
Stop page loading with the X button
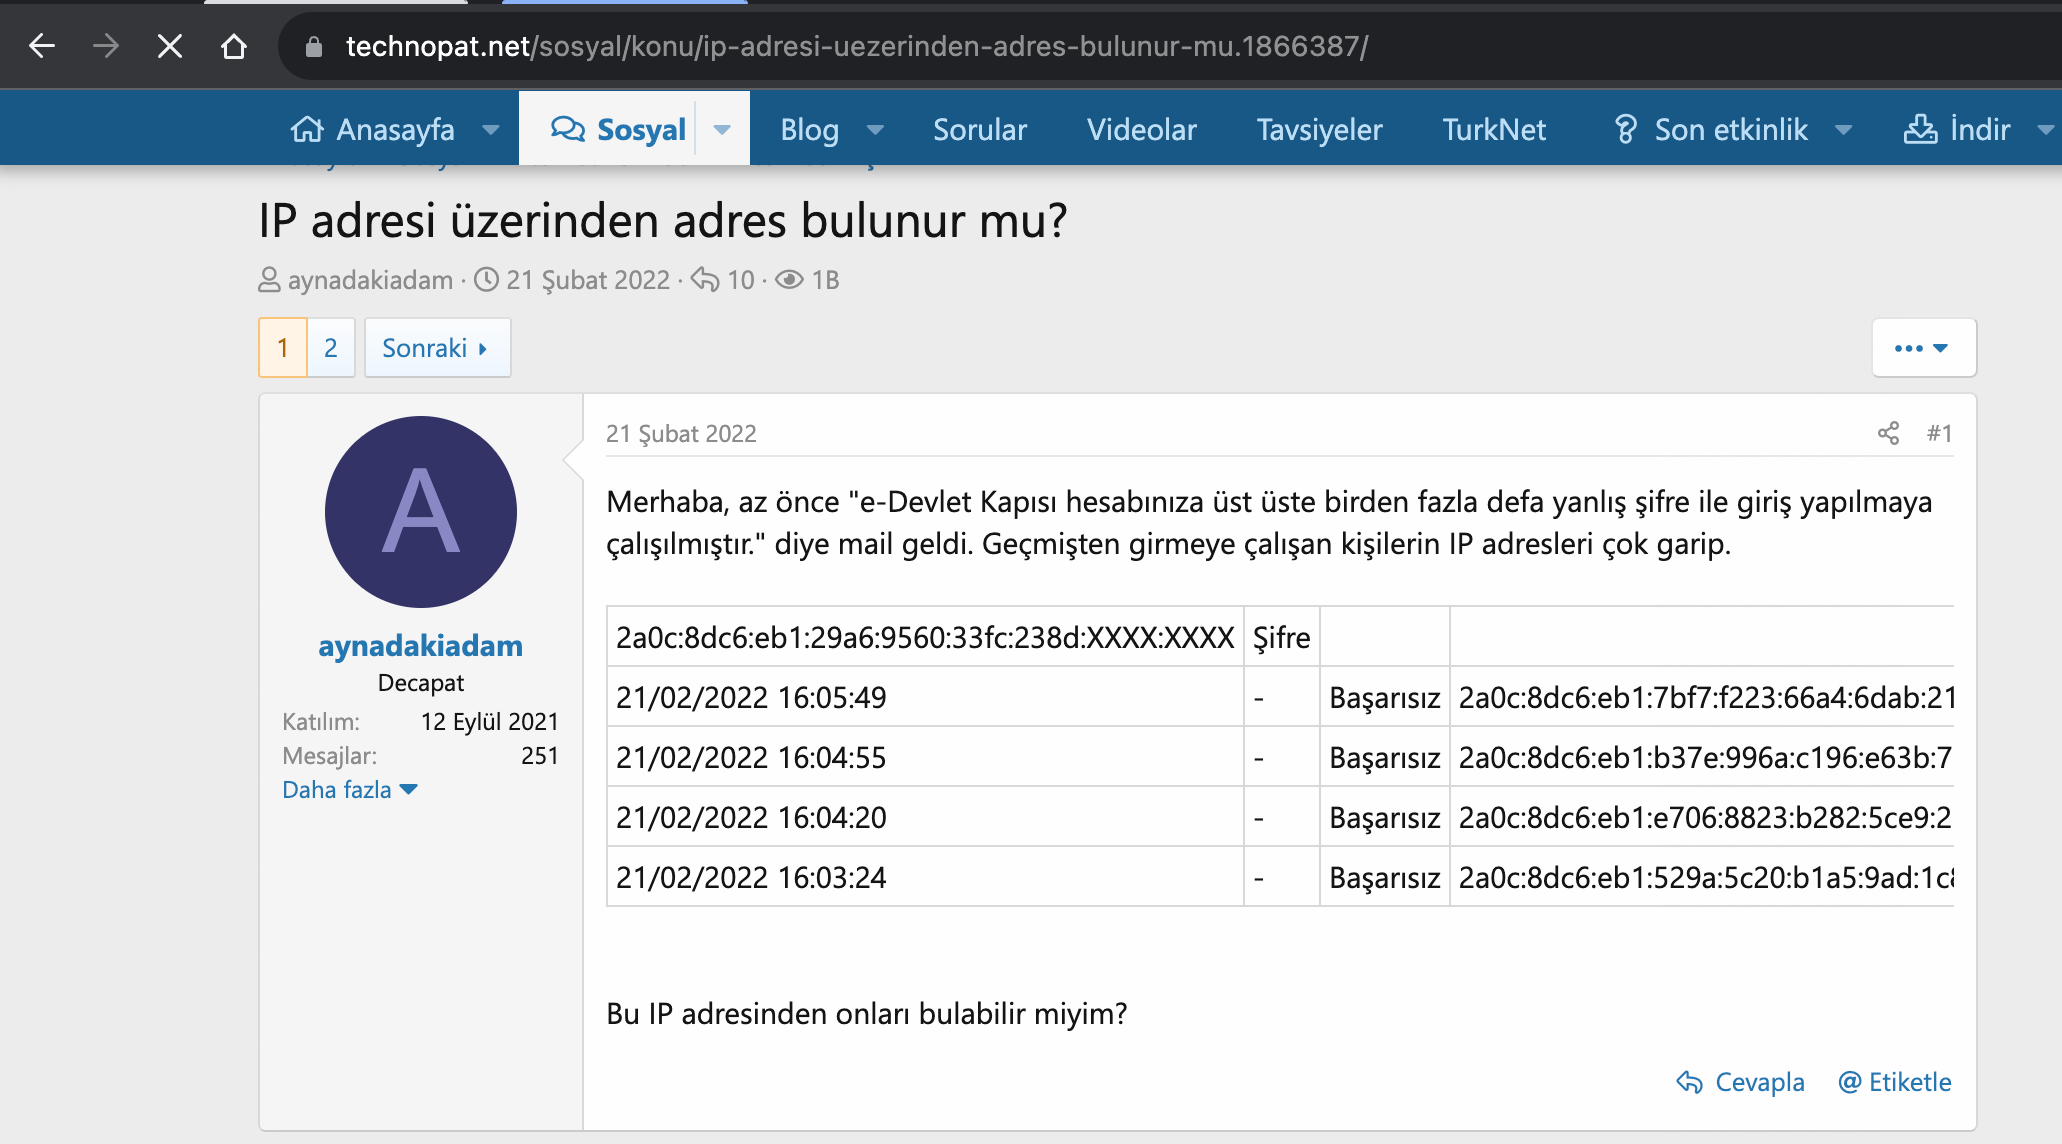pos(170,46)
